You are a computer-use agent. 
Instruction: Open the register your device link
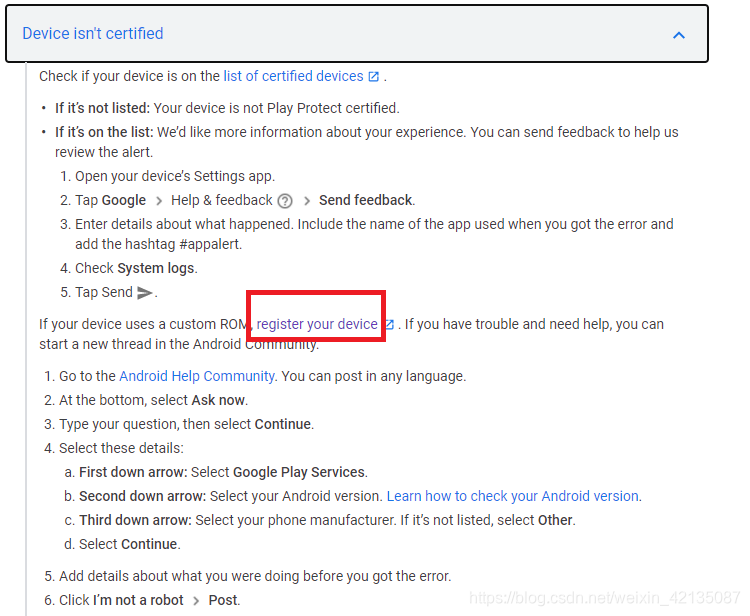(x=317, y=324)
